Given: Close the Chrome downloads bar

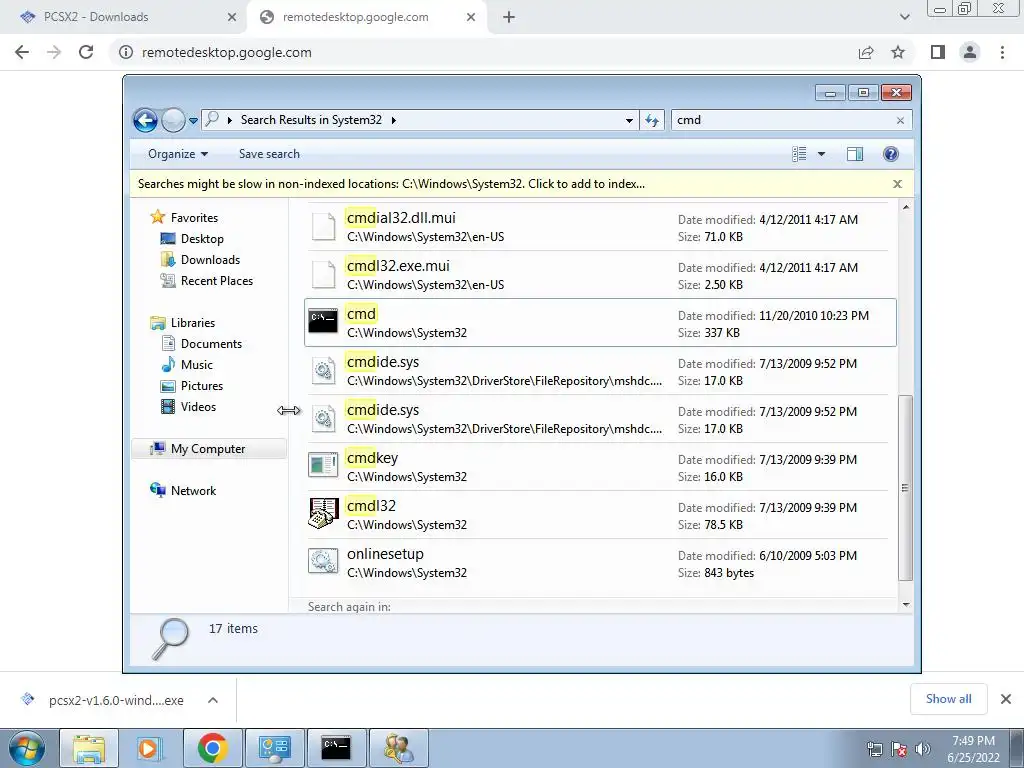Looking at the screenshot, I should [x=1006, y=699].
